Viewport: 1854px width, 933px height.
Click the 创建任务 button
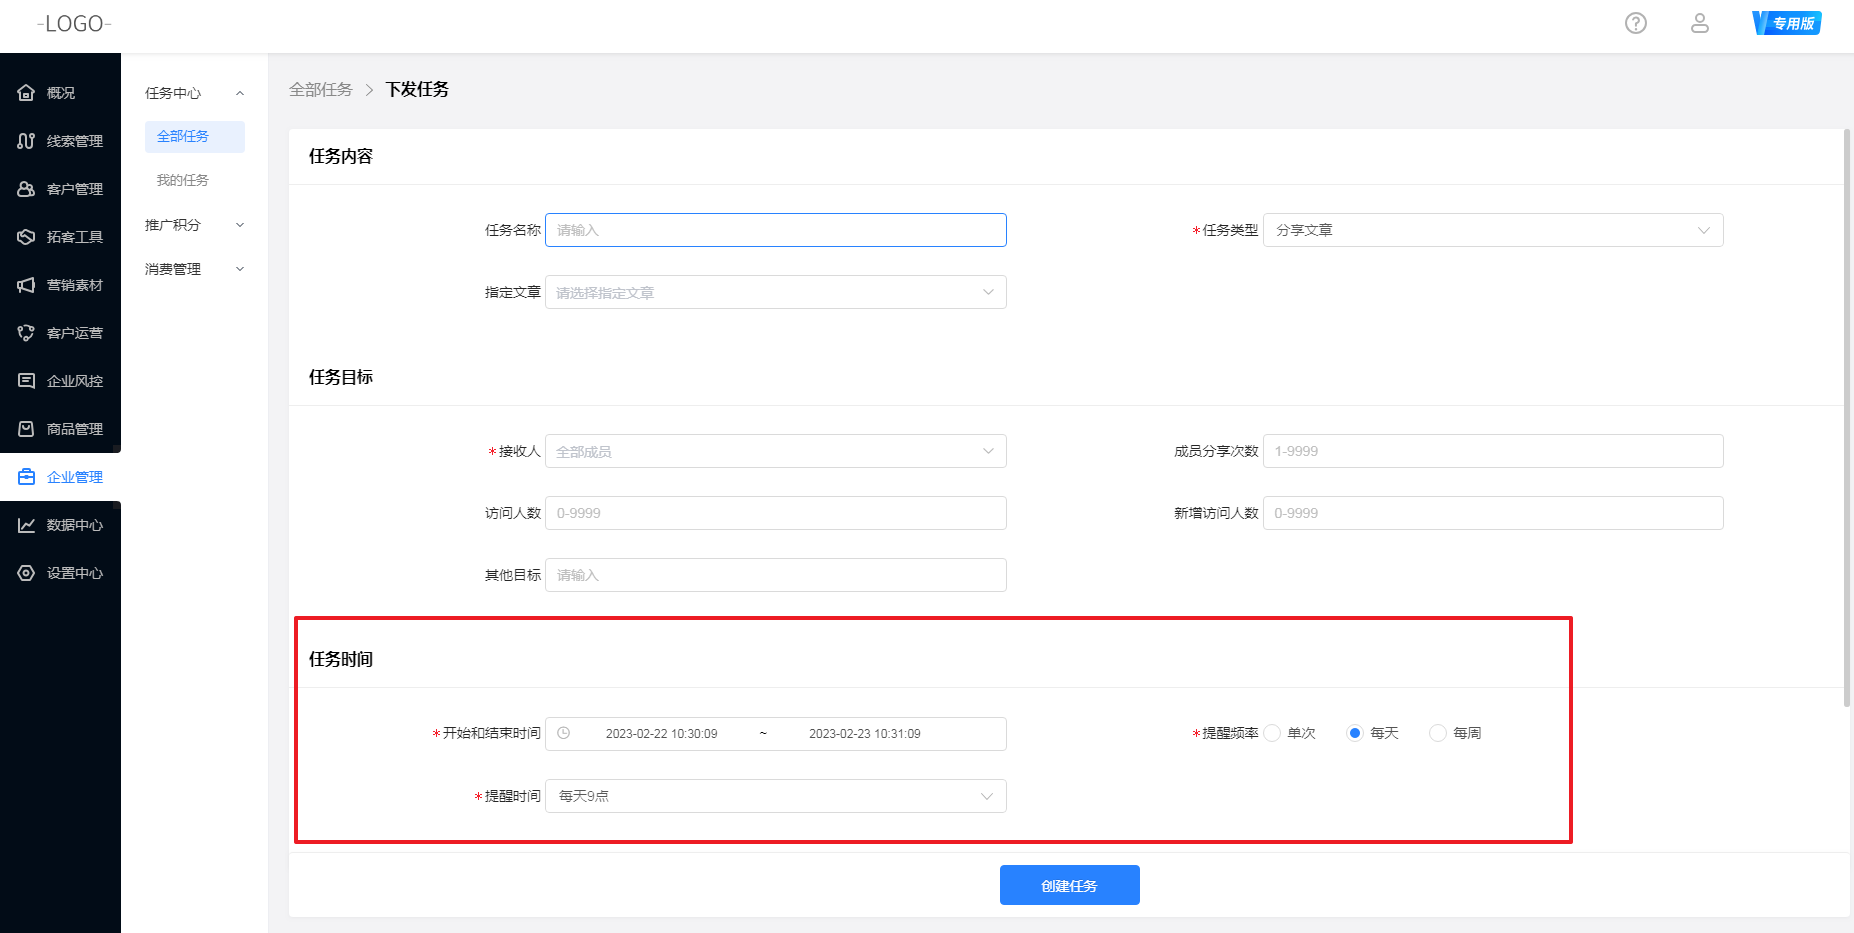(x=1069, y=885)
